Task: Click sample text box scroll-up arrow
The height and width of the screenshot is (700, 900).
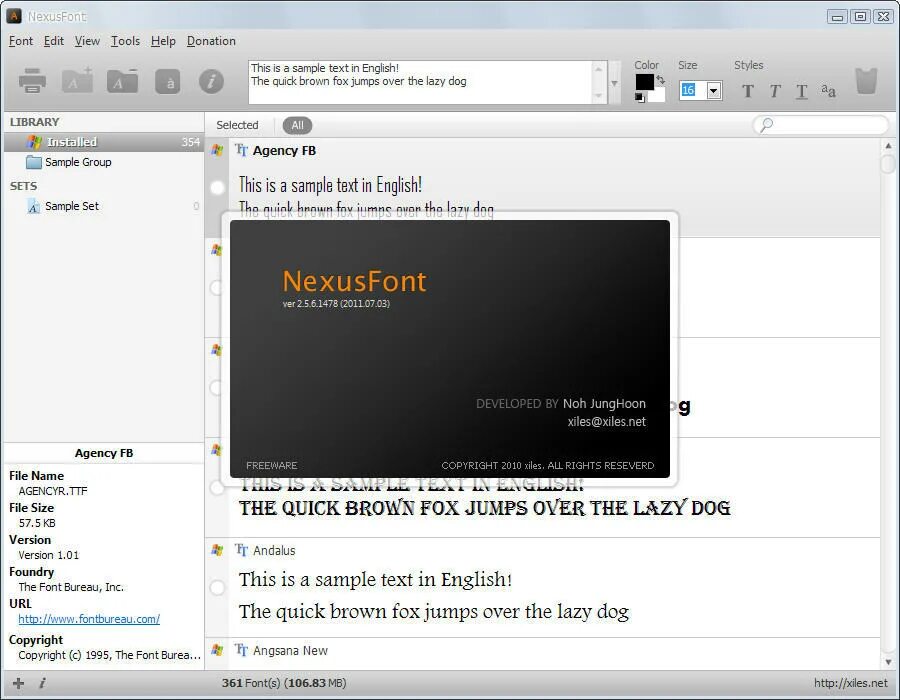Action: coord(599,69)
